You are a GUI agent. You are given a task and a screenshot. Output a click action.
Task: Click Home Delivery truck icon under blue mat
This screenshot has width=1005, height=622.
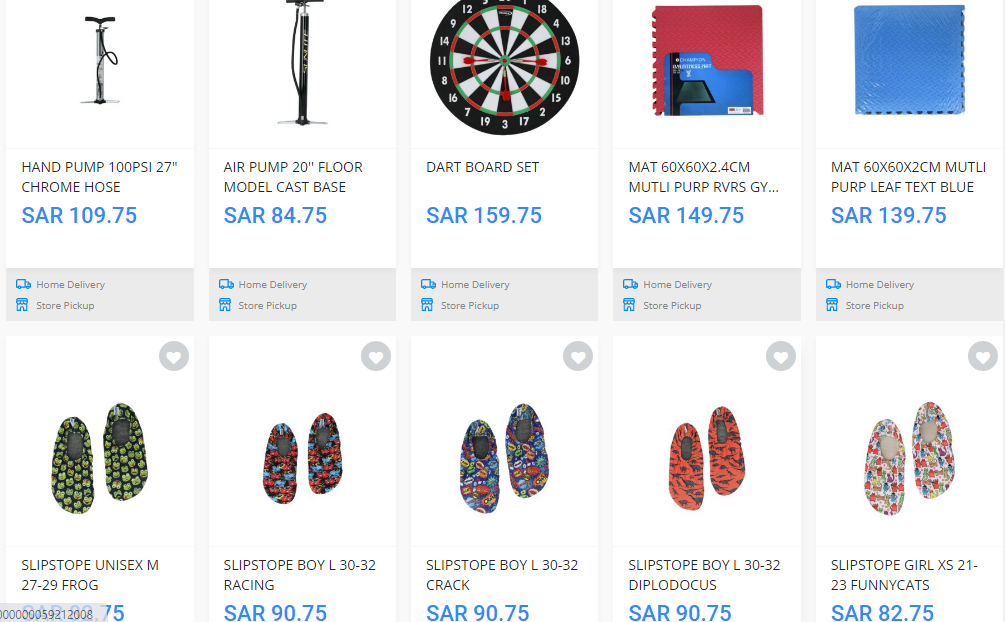tap(833, 284)
